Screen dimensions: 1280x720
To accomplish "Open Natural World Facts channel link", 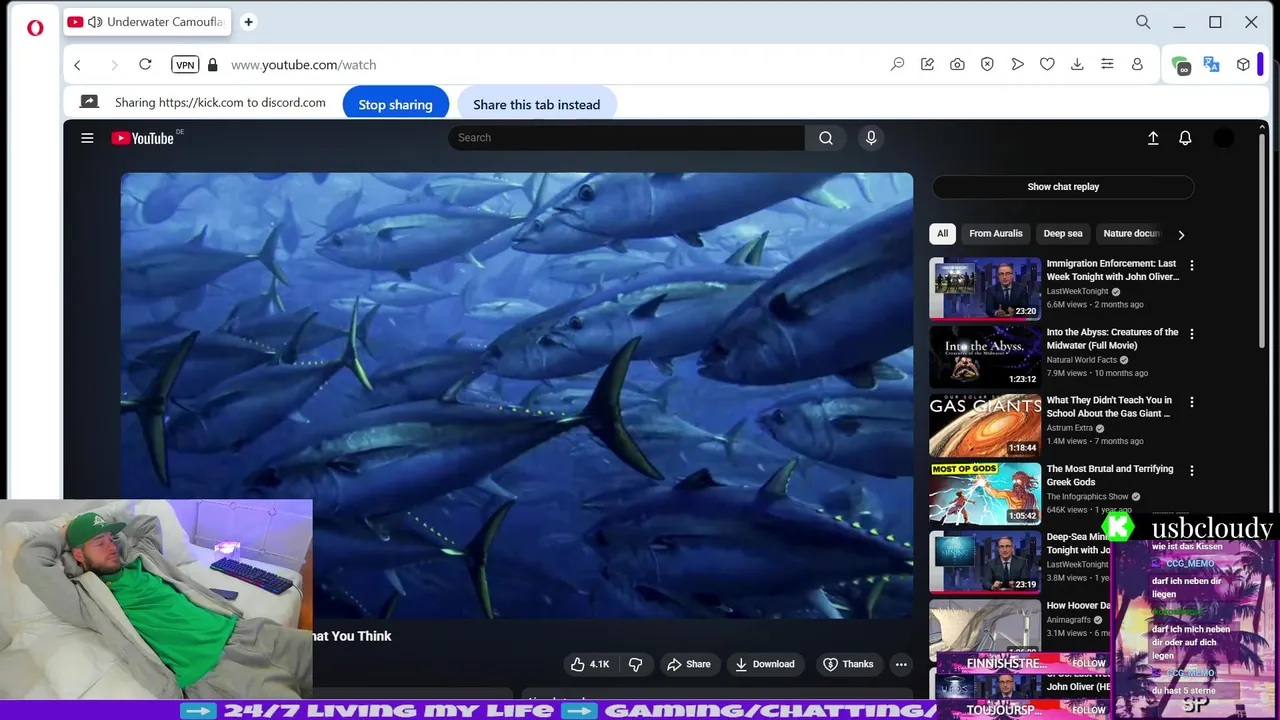I will [x=1081, y=360].
